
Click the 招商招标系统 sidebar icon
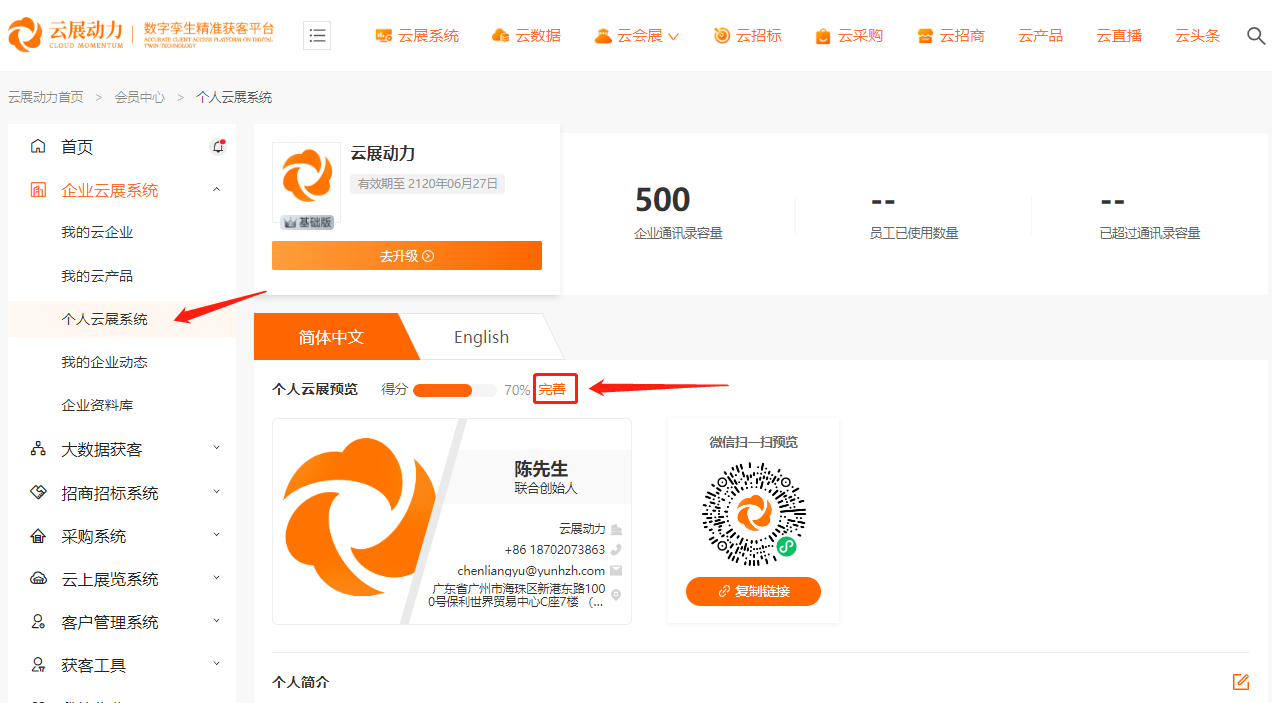[x=38, y=493]
